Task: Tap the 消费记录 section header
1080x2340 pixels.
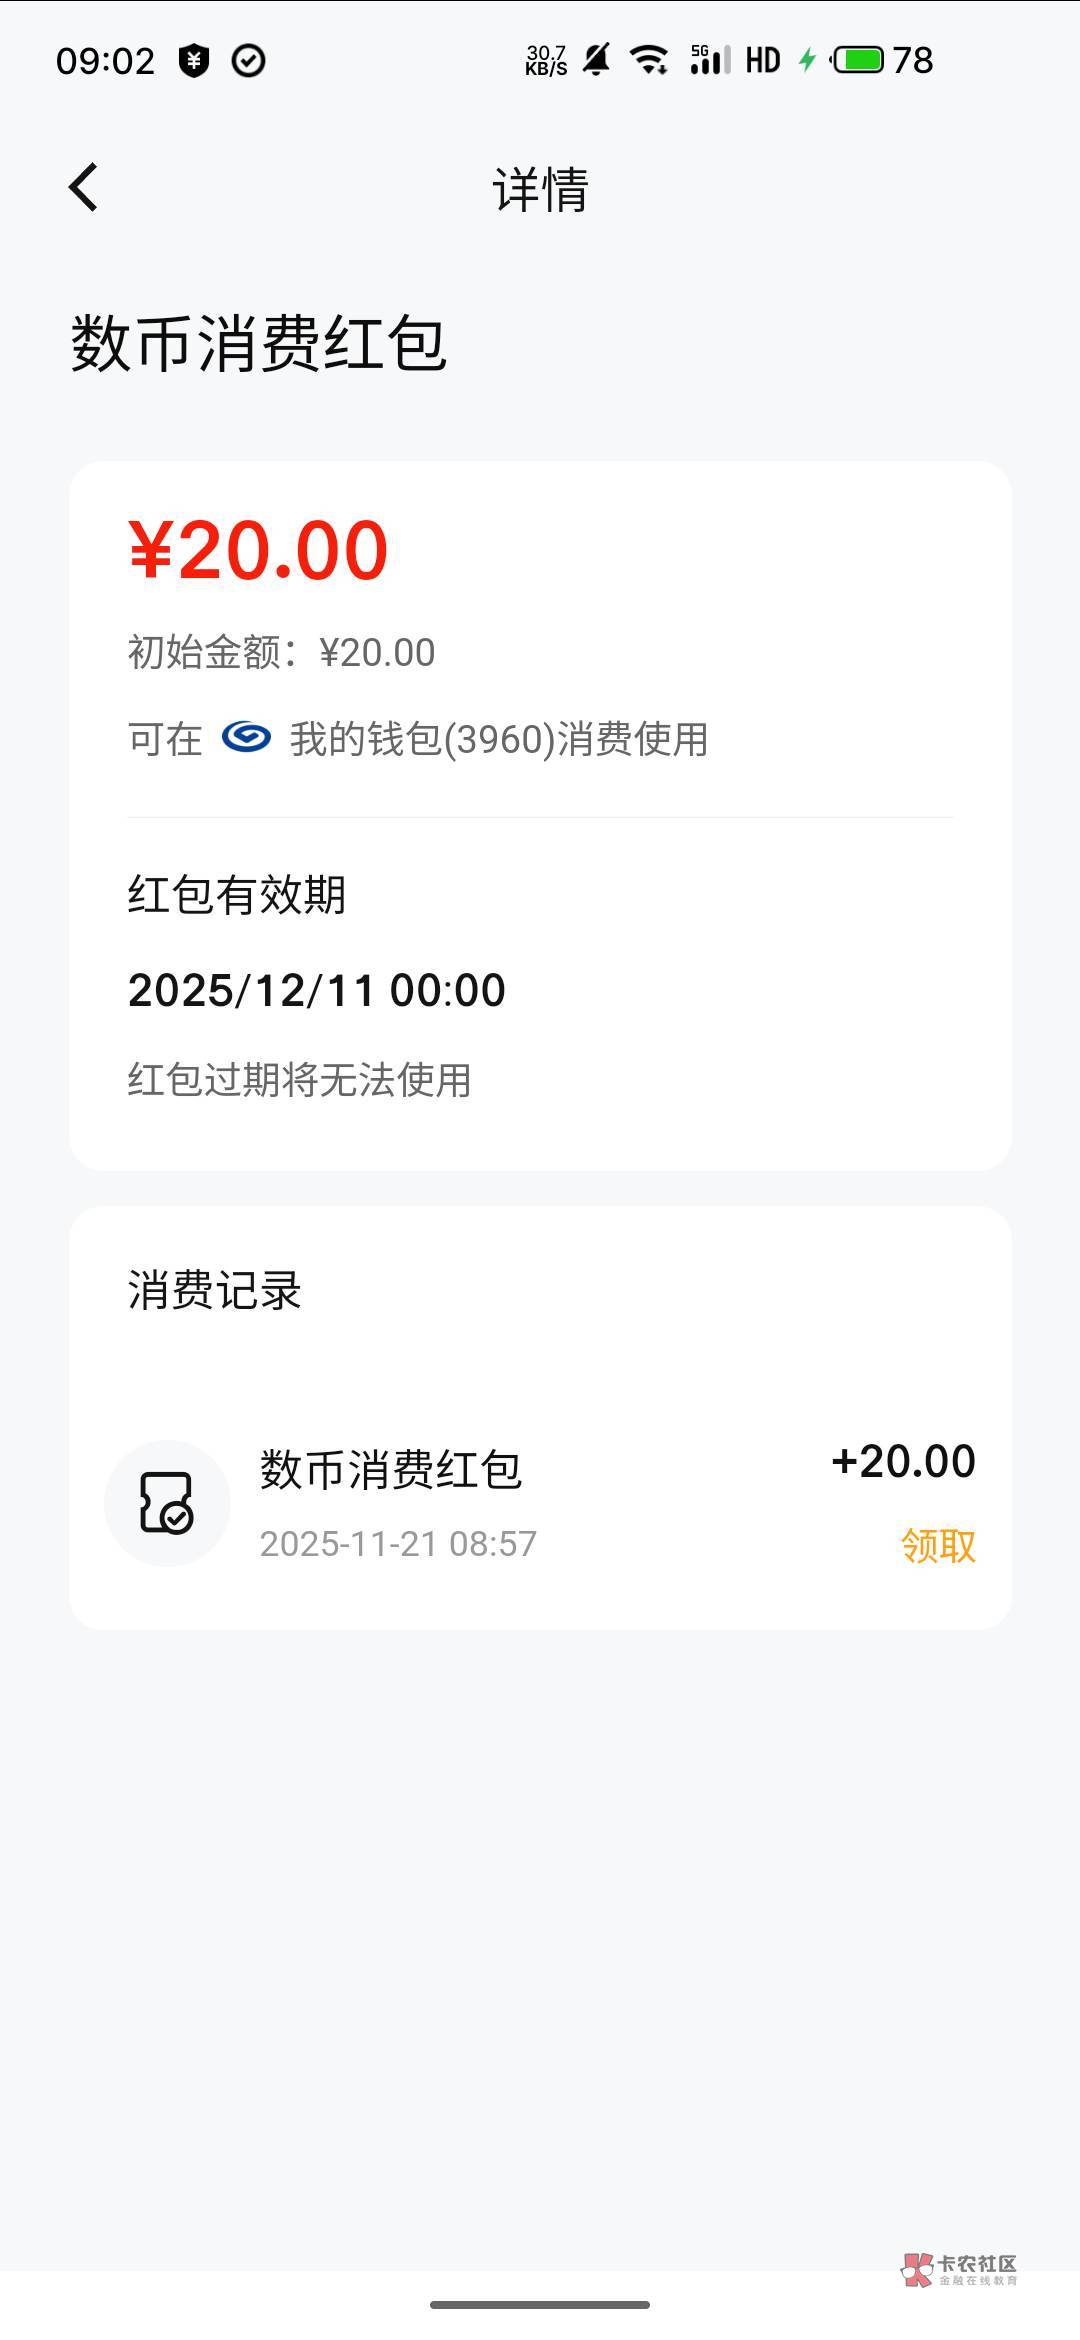Action: point(214,1290)
